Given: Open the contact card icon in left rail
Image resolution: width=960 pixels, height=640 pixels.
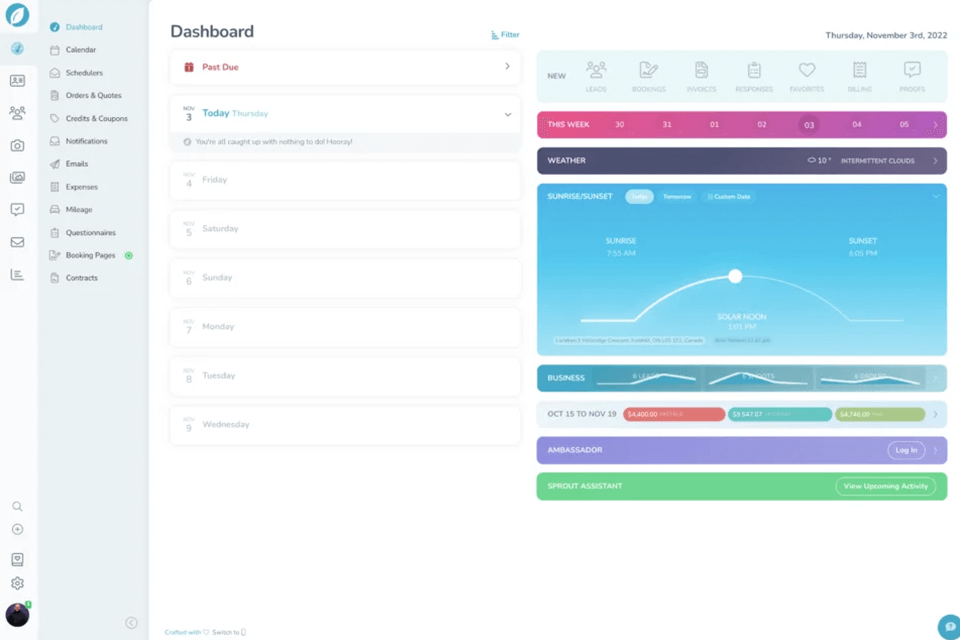Looking at the screenshot, I should tap(17, 80).
